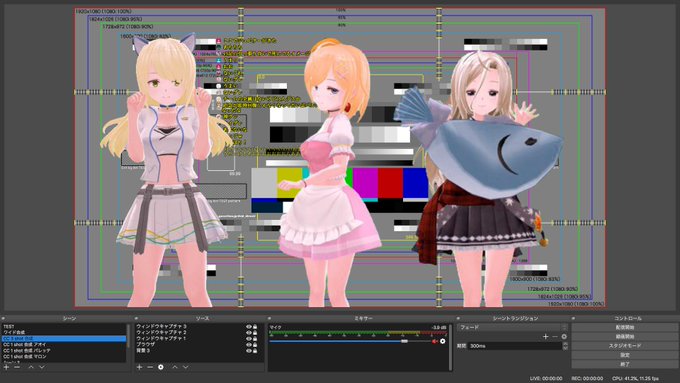Click the 300ms duration input field
The height and width of the screenshot is (383, 680).
(x=515, y=346)
